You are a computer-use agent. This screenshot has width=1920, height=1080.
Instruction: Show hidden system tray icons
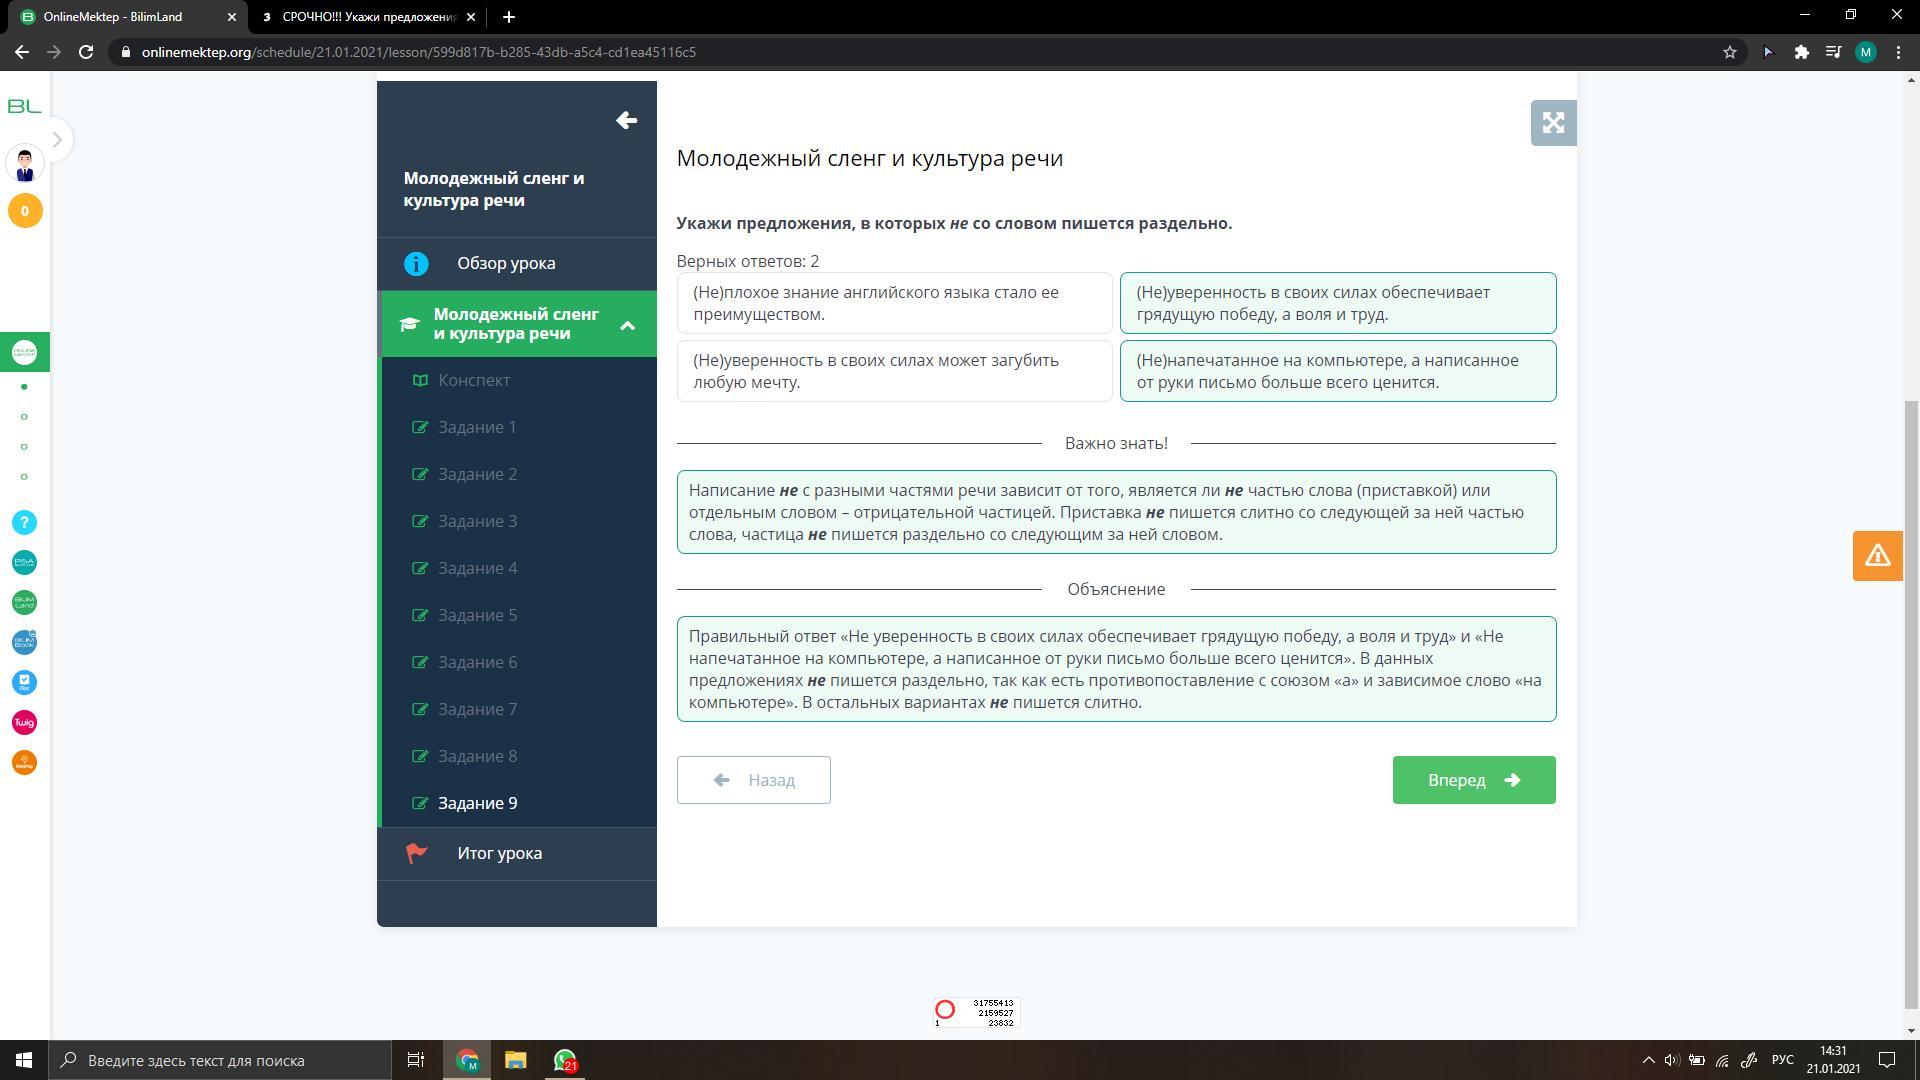(x=1648, y=1060)
